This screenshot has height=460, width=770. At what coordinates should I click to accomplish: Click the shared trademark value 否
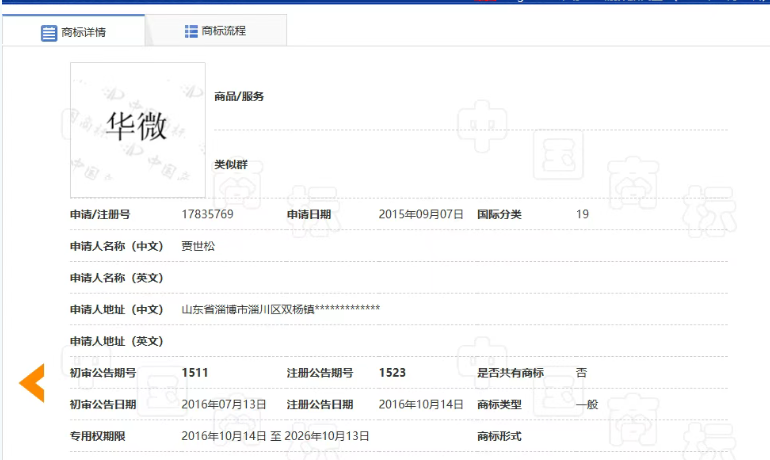pyautogui.click(x=581, y=373)
